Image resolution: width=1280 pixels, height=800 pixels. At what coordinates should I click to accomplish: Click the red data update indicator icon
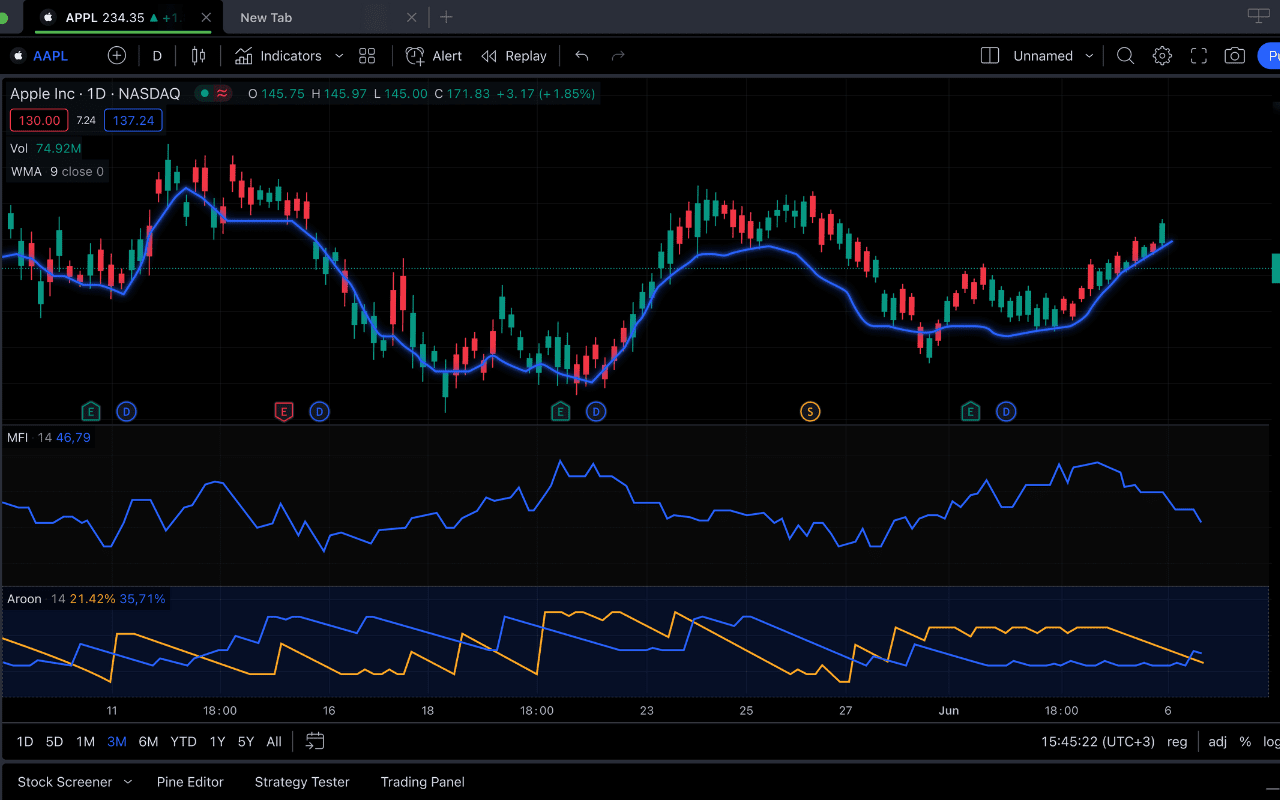tap(222, 93)
